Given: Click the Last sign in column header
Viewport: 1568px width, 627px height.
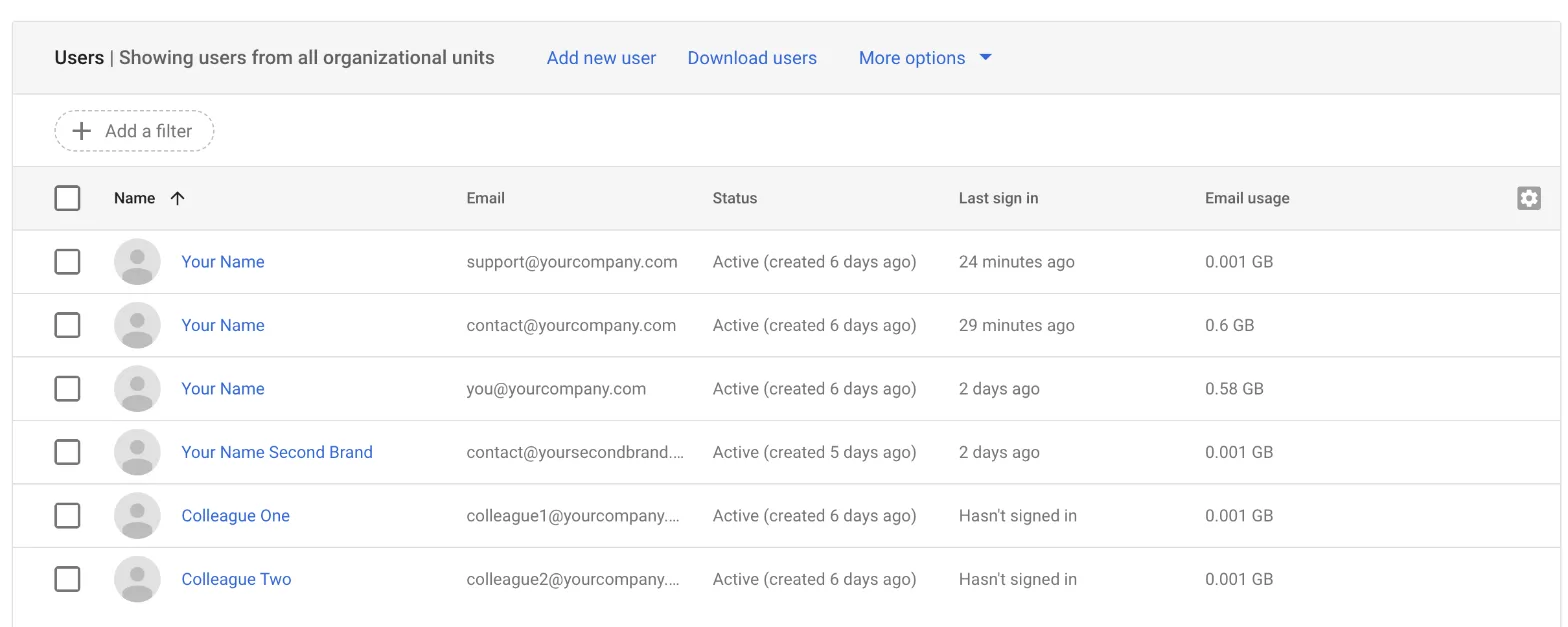Looking at the screenshot, I should point(998,198).
